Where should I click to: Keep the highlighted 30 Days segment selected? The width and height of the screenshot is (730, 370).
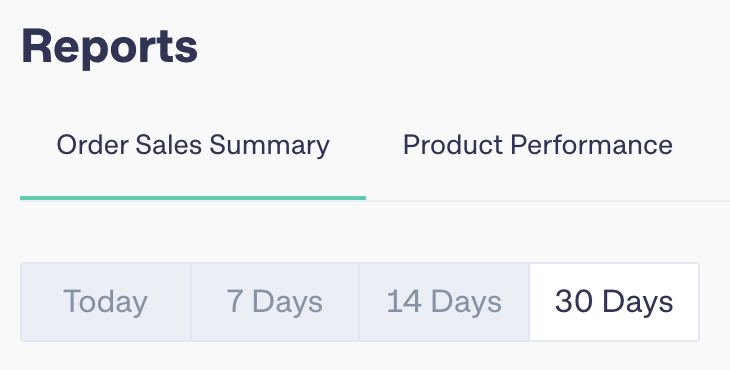(614, 302)
